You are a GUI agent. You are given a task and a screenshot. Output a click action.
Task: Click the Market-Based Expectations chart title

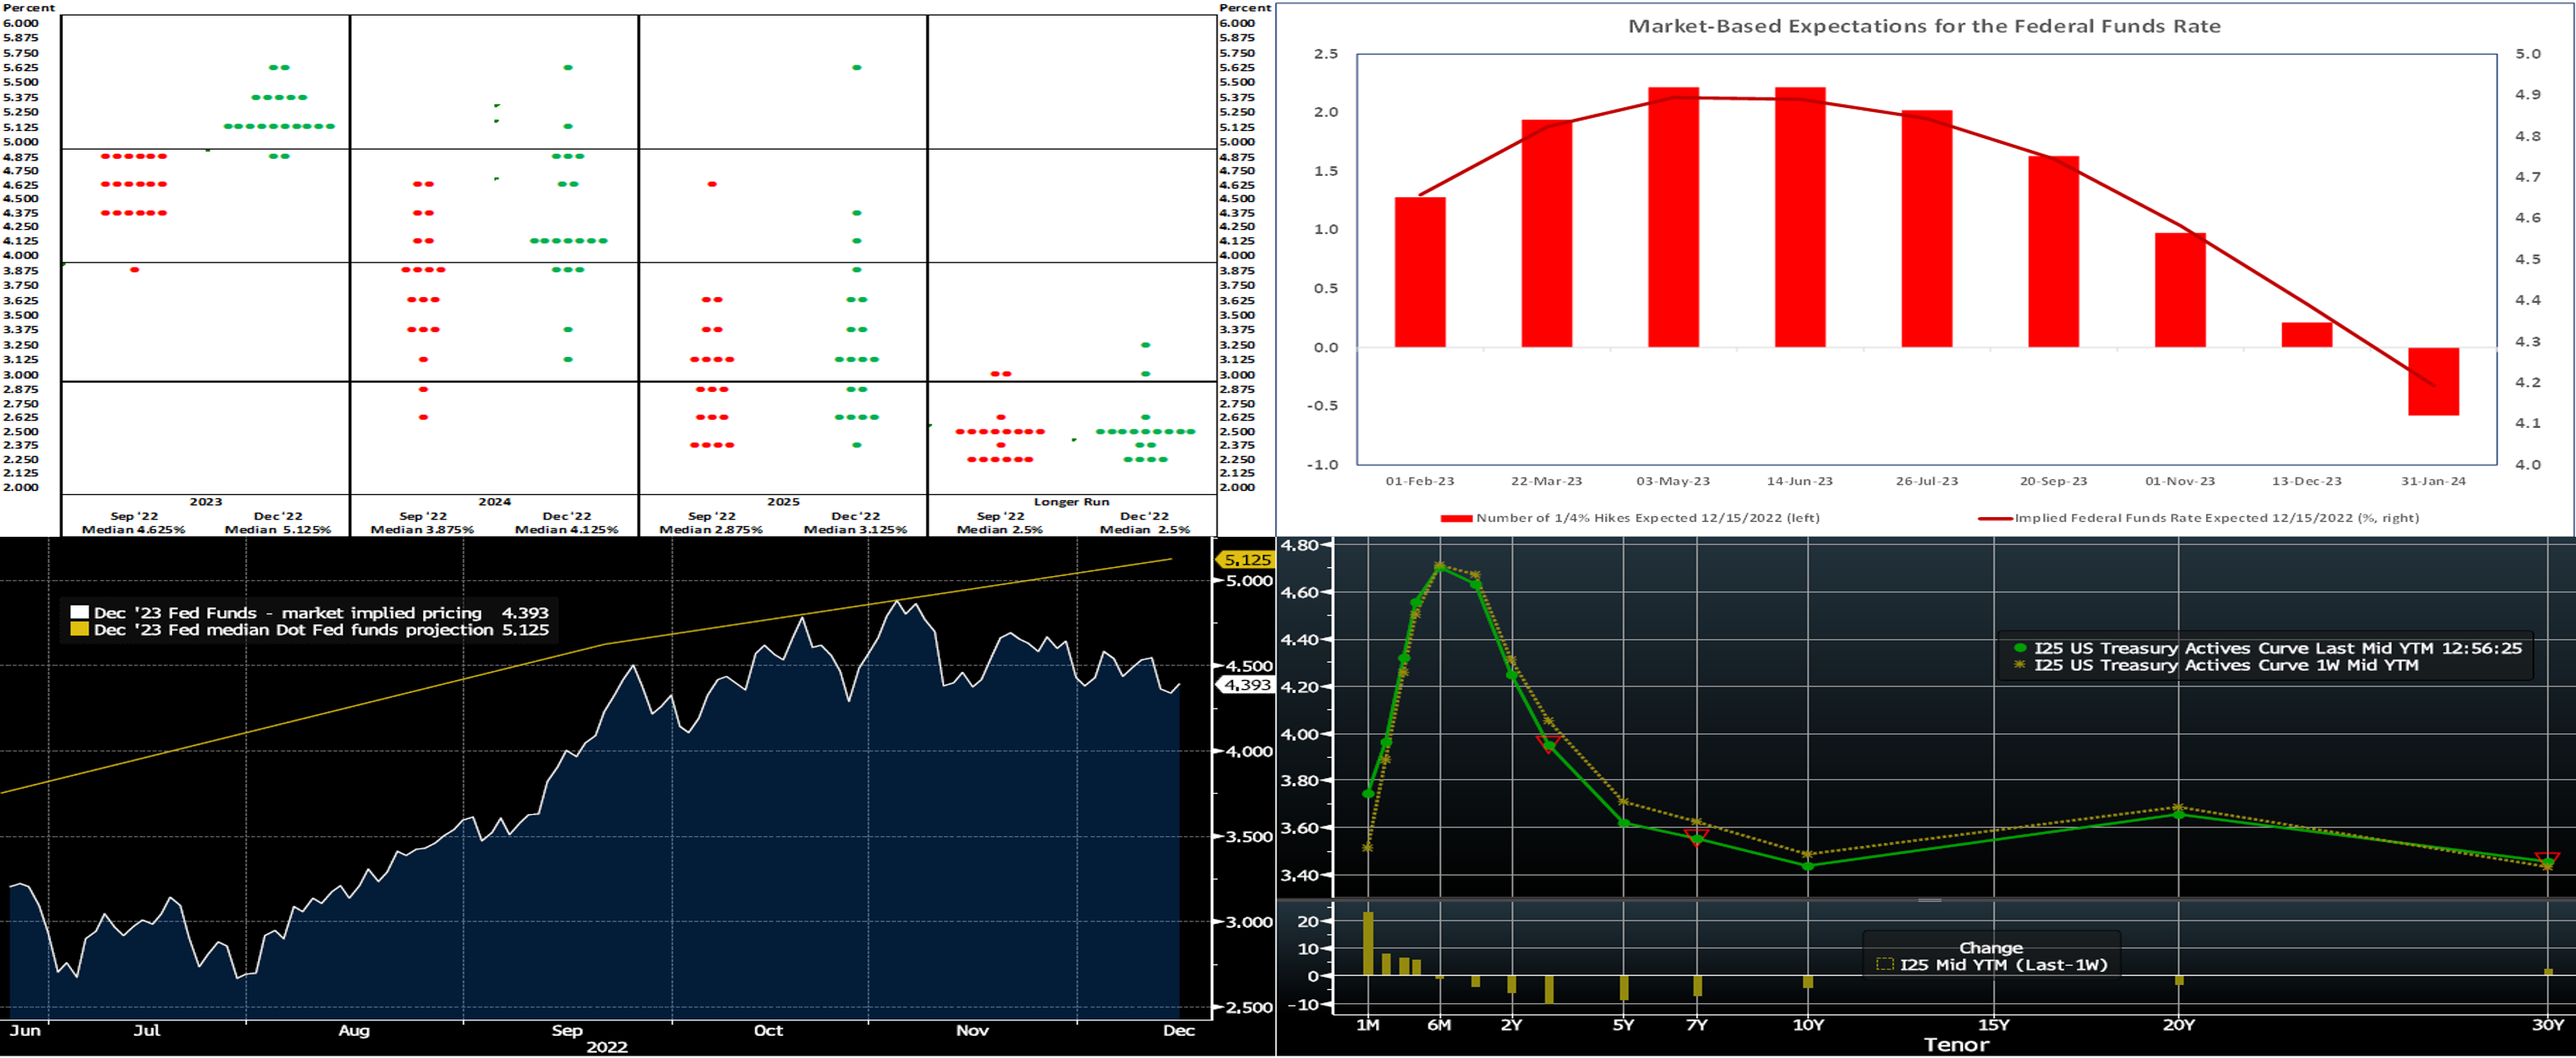[x=1924, y=27]
